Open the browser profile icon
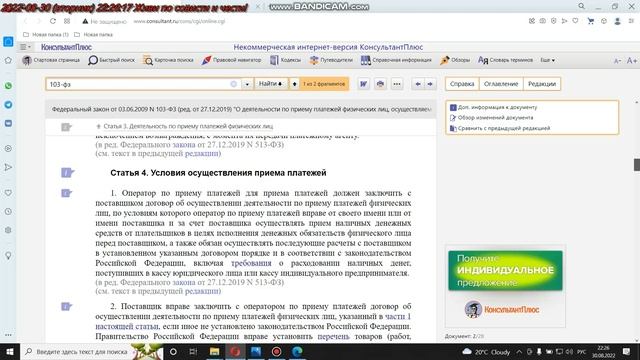Screen dimensions: 640x360 [618, 21]
